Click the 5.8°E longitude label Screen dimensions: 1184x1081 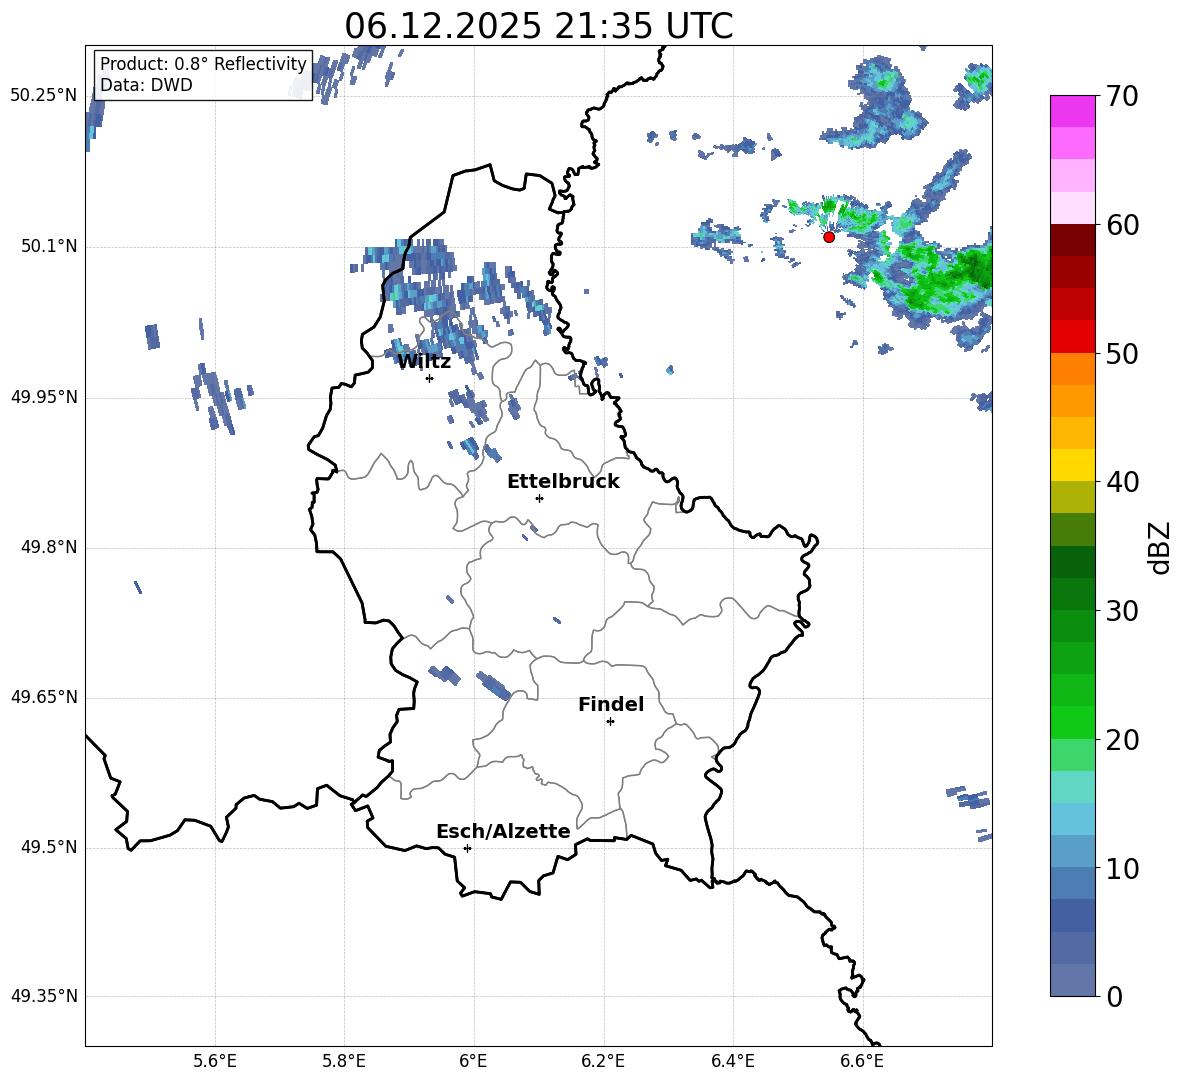(344, 1061)
